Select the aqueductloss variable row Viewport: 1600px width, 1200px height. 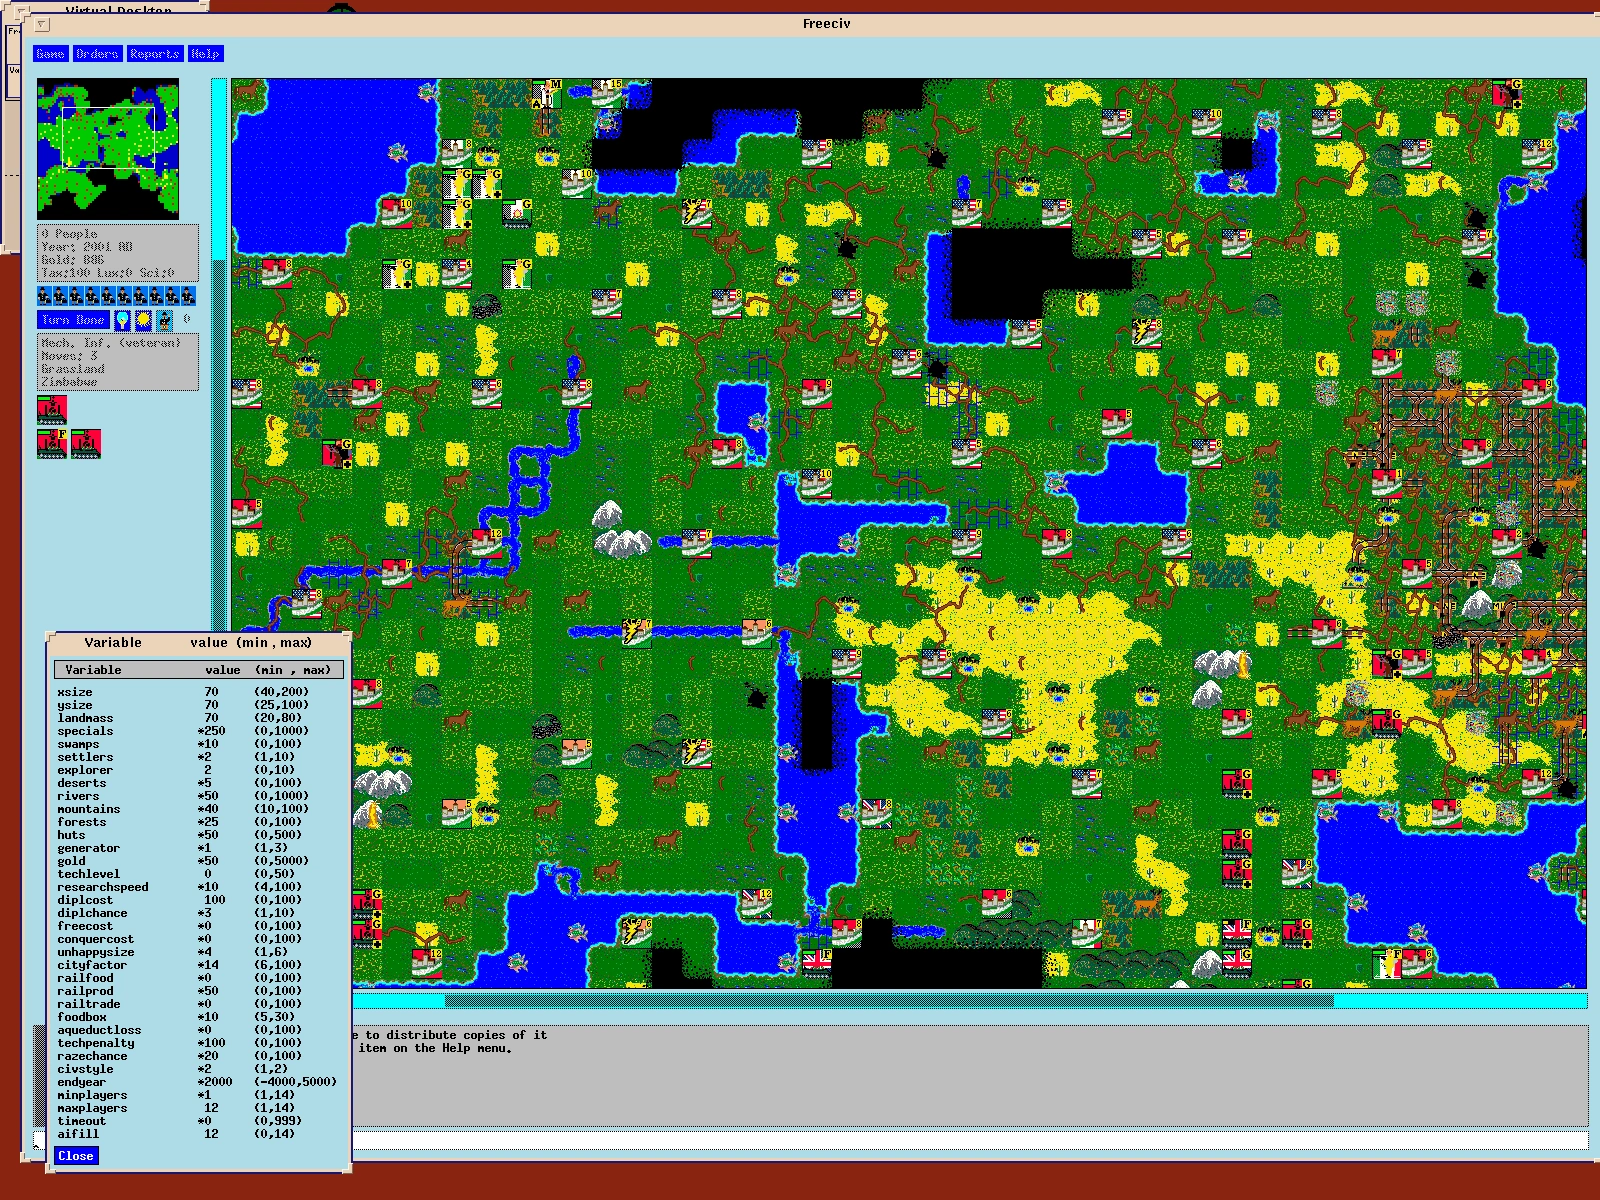click(198, 1030)
